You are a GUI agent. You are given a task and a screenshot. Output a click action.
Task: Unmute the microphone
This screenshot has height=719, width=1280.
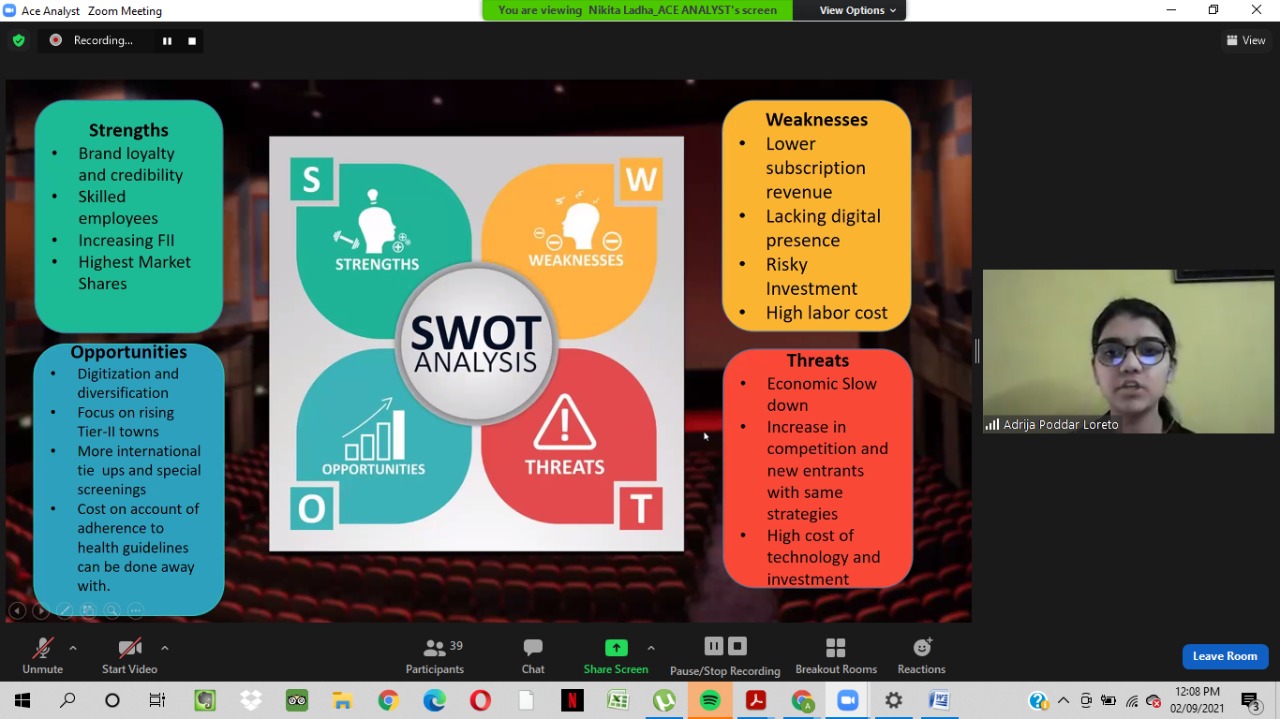(42, 655)
